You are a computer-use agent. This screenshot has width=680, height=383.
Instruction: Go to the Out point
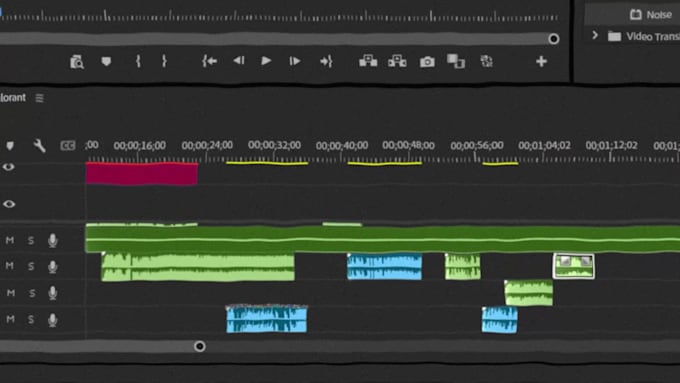(326, 61)
